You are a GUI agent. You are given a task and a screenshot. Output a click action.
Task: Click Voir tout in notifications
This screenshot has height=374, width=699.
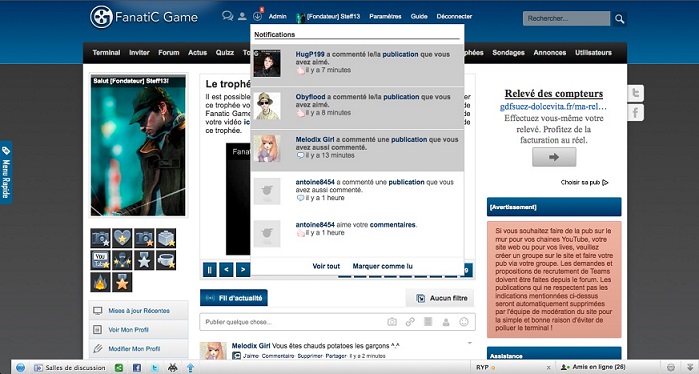[326, 266]
